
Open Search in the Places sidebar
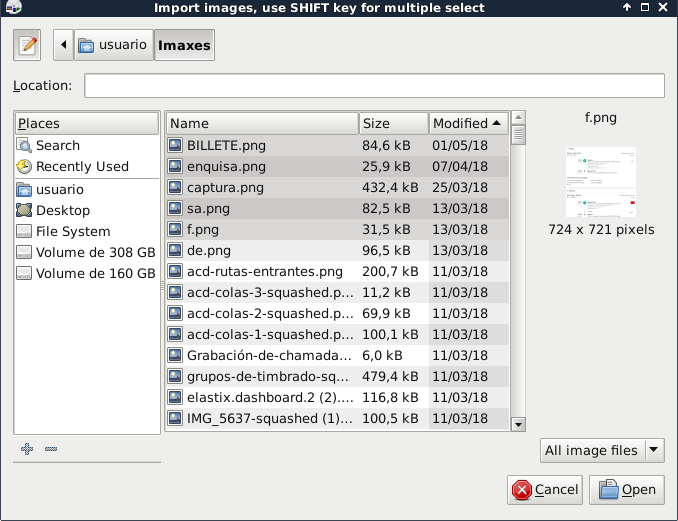tap(57, 145)
